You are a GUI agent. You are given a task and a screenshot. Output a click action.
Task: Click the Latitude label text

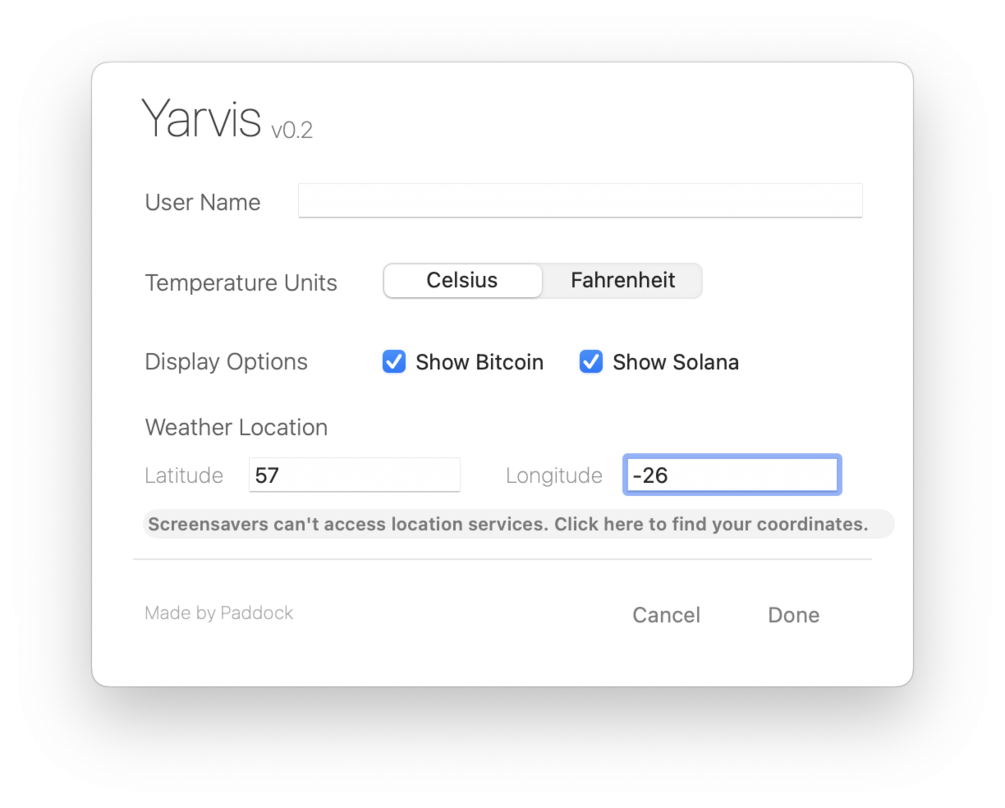pos(184,476)
